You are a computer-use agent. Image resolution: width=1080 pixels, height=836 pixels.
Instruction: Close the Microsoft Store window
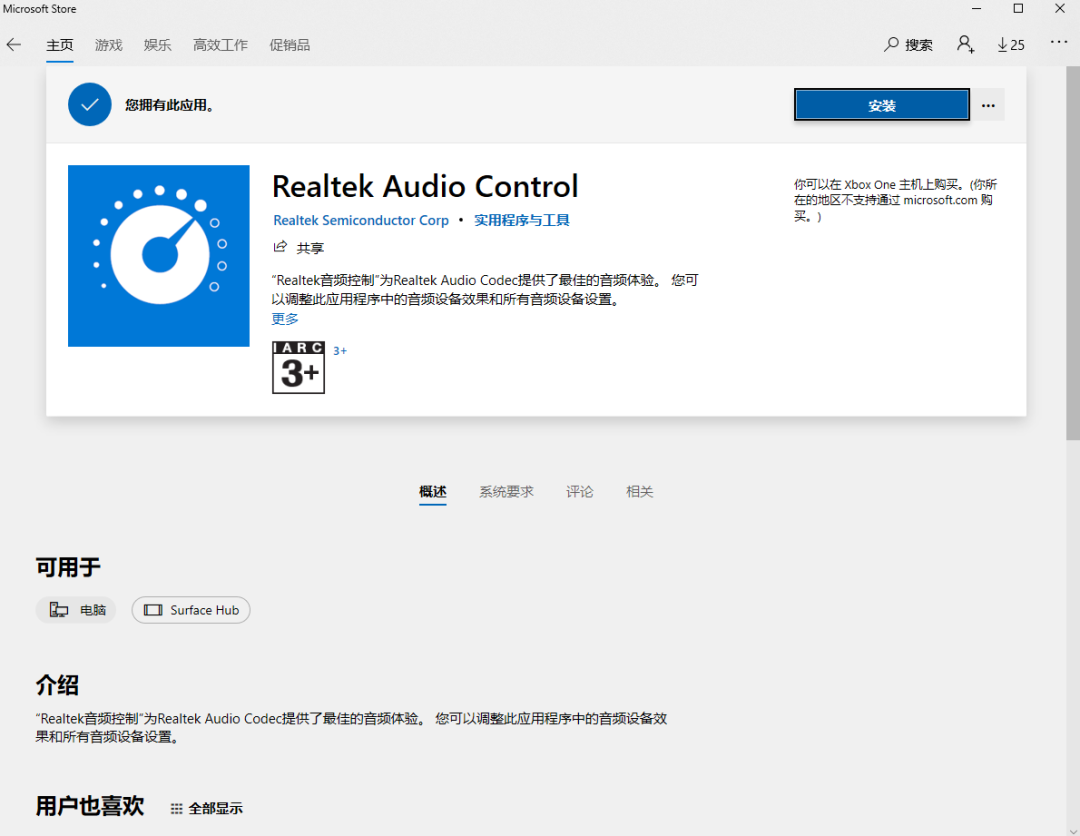[1060, 9]
